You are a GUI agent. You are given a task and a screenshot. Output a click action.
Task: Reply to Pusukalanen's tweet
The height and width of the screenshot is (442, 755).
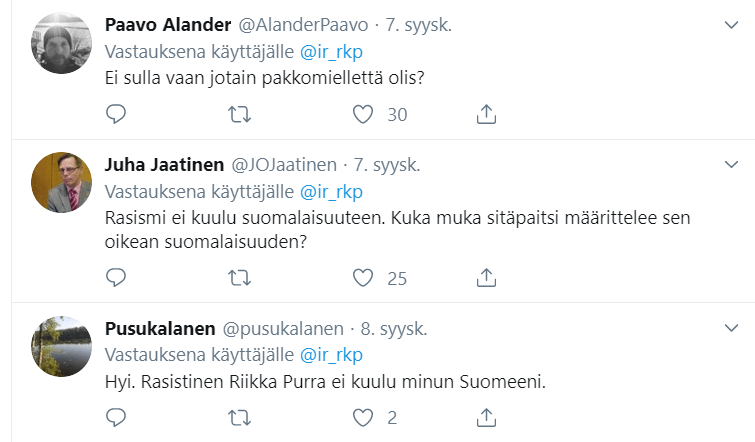(x=117, y=416)
